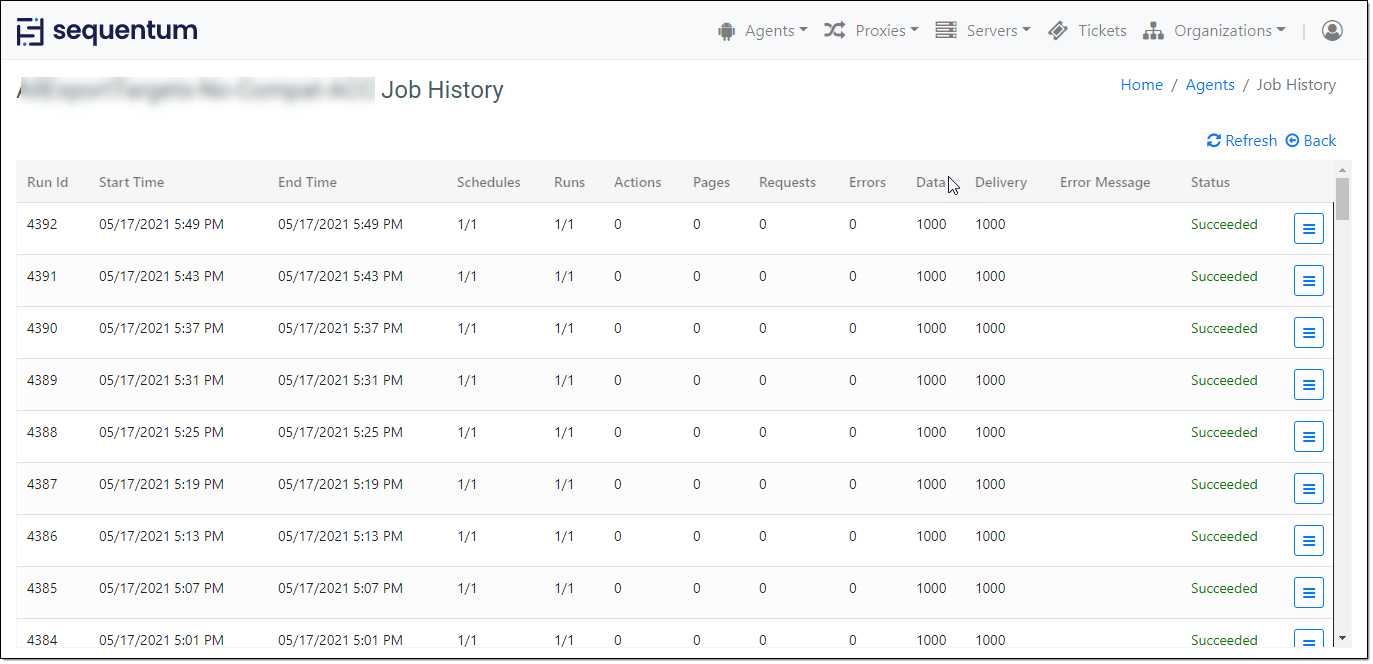Click the Tickets icon in navbar
This screenshot has width=1373, height=664.
[1058, 31]
